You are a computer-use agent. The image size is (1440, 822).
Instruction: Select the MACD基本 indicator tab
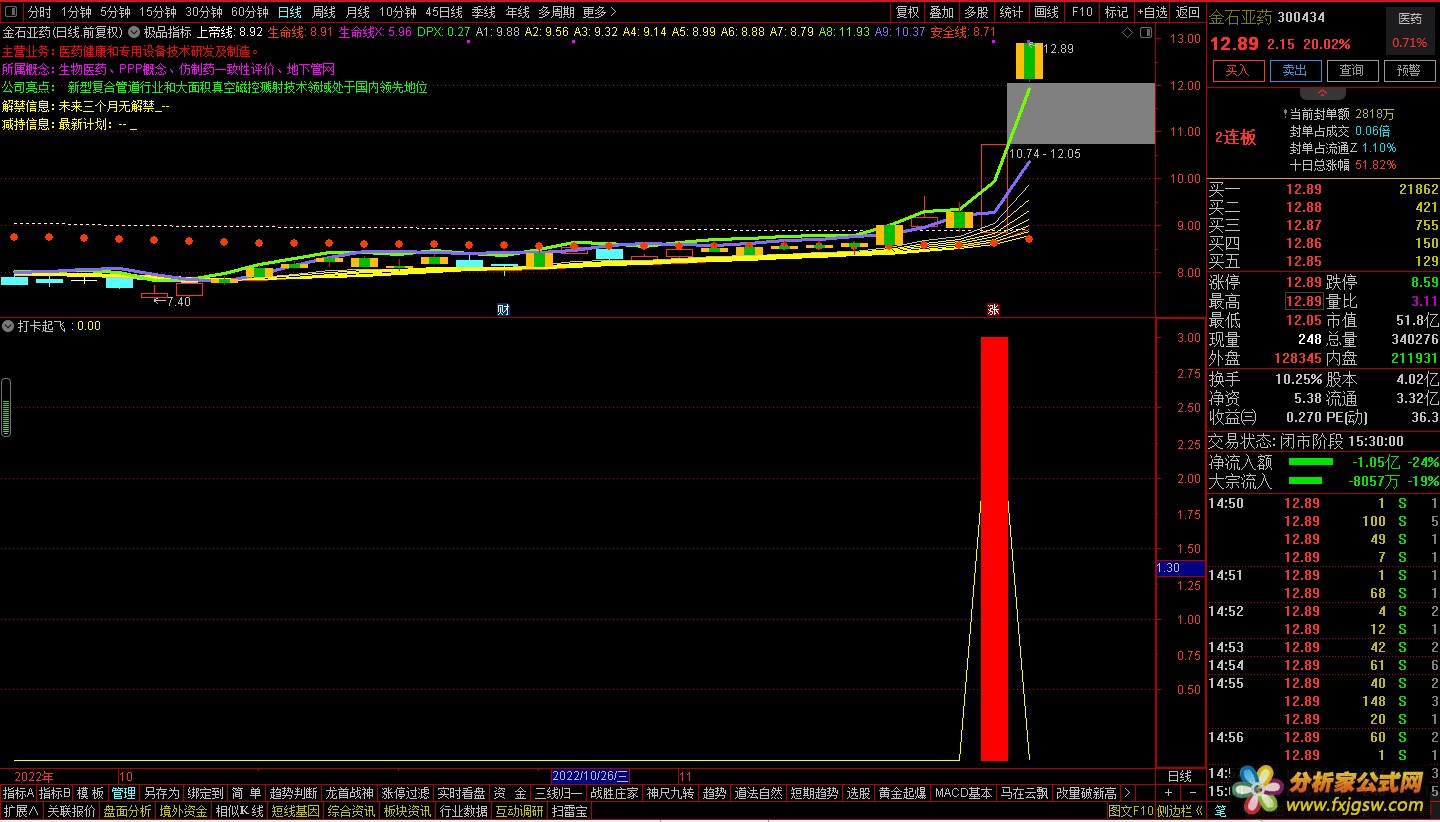coord(964,793)
